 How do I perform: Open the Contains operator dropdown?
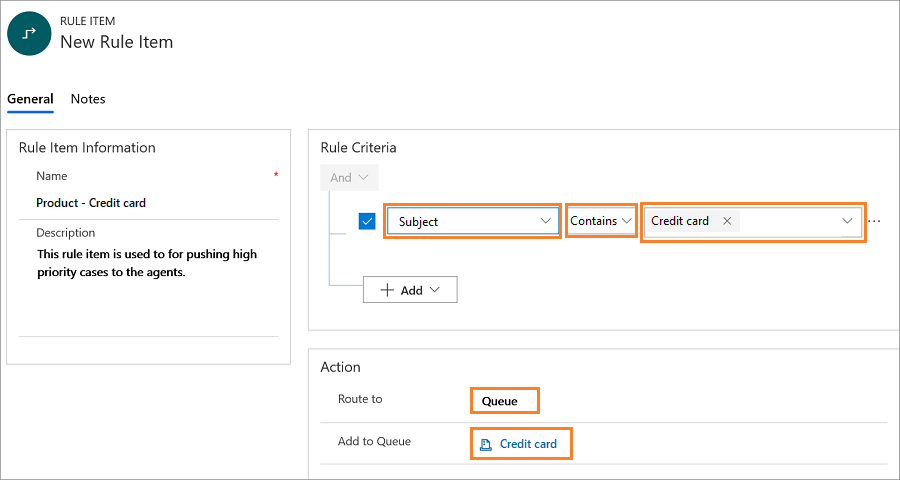click(601, 221)
